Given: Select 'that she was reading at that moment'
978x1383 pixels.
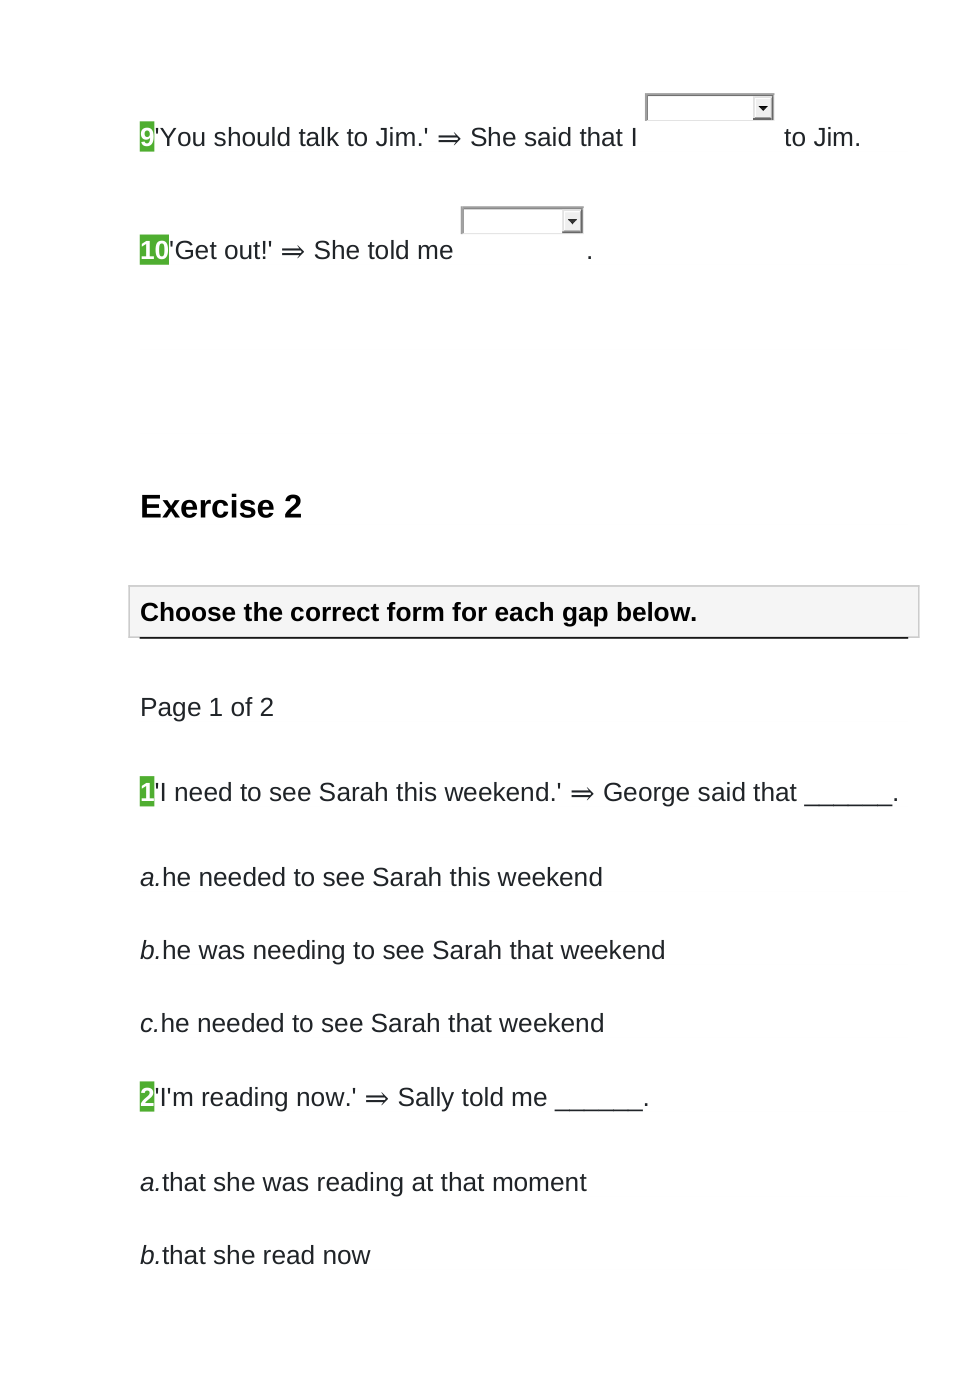Looking at the screenshot, I should pyautogui.click(x=373, y=1182).
